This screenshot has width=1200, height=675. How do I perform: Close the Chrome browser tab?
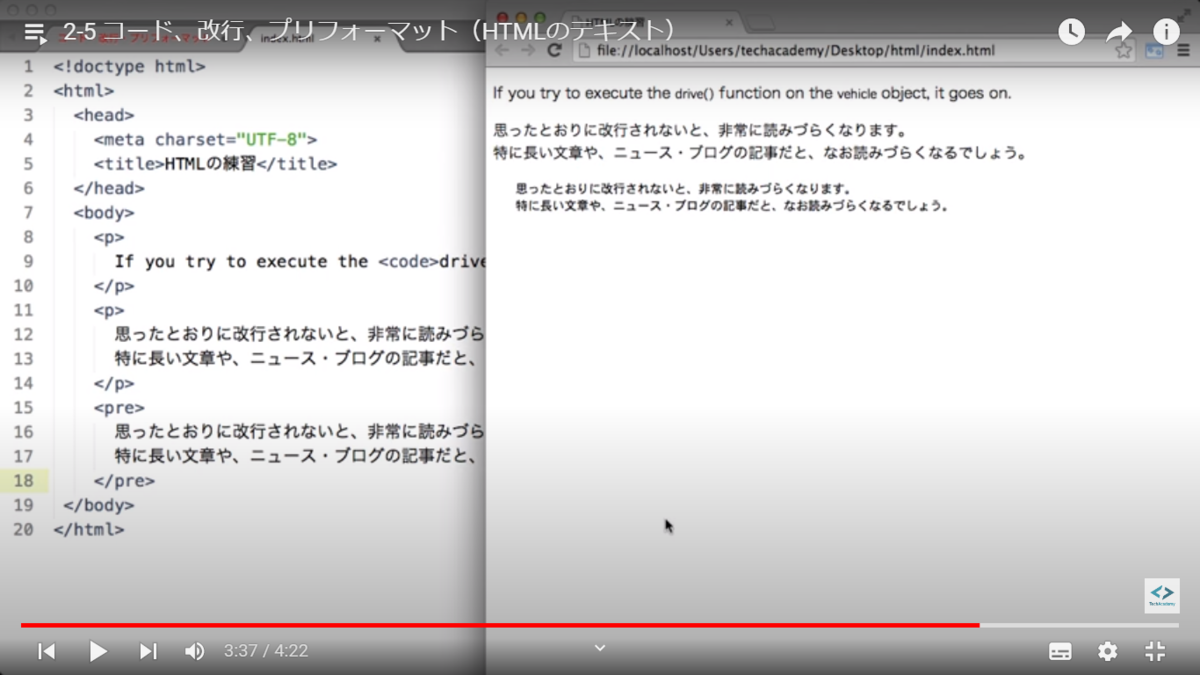coord(728,22)
